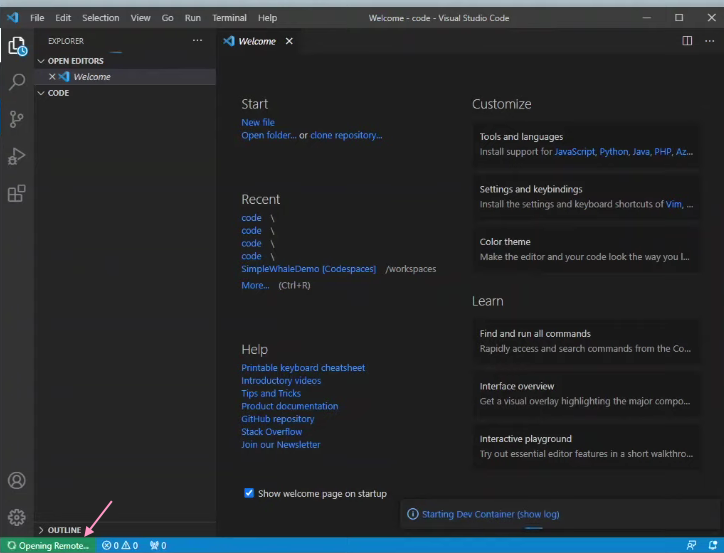The image size is (724, 553).
Task: Click the Java language support link
Action: coord(641,152)
